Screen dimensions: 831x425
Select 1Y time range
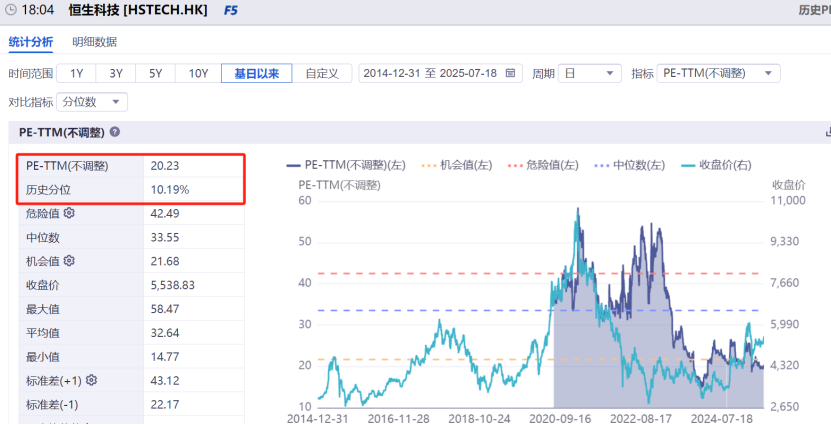pos(76,73)
